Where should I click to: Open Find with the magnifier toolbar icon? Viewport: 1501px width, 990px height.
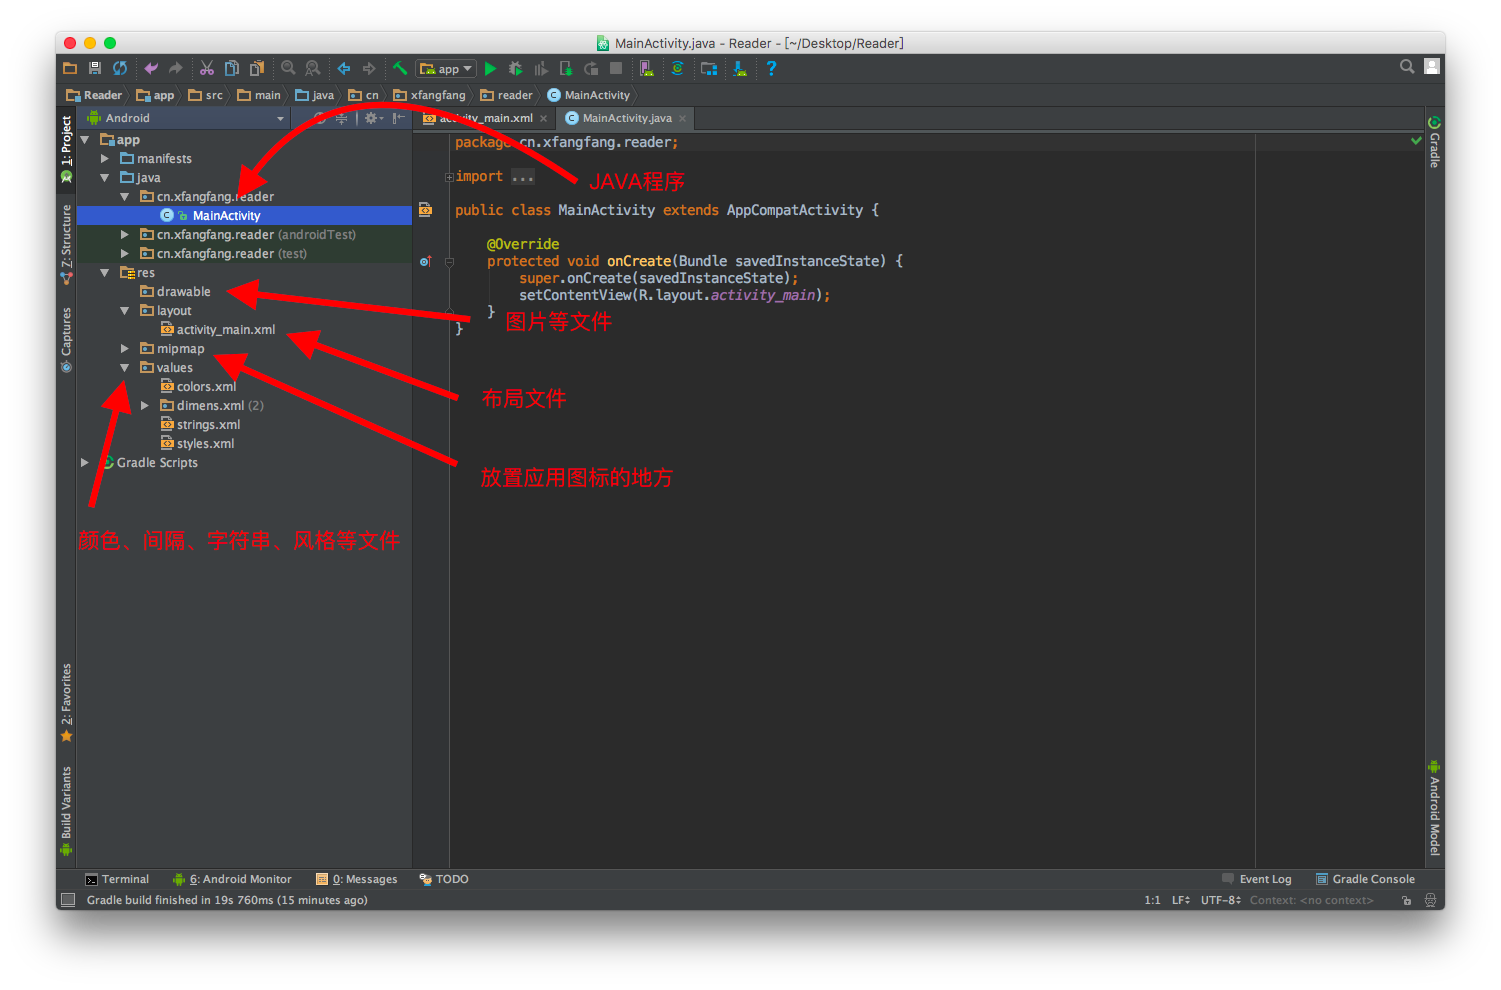(288, 68)
